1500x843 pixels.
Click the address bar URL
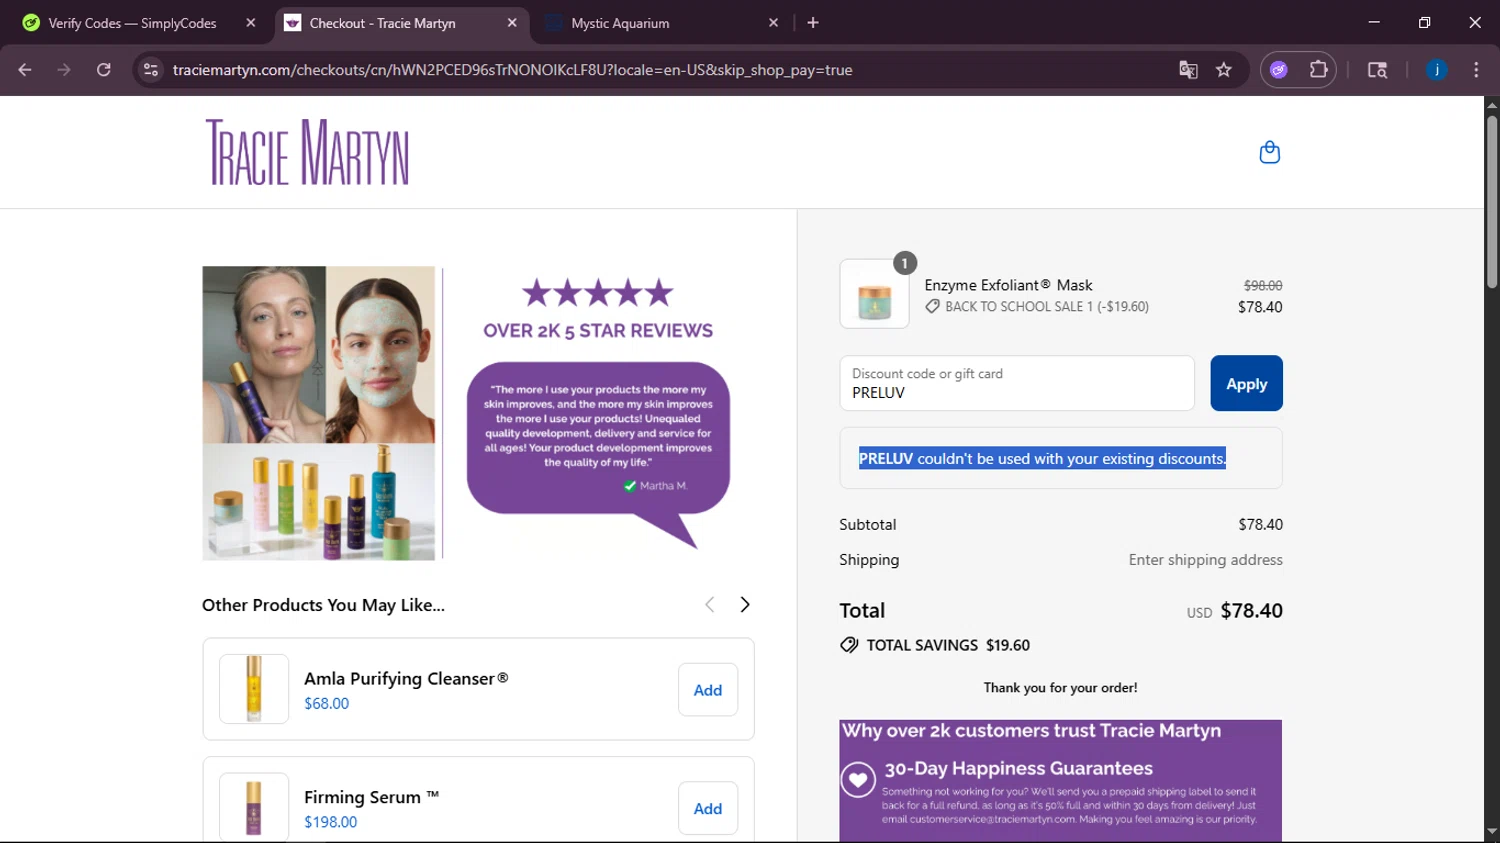pyautogui.click(x=512, y=70)
